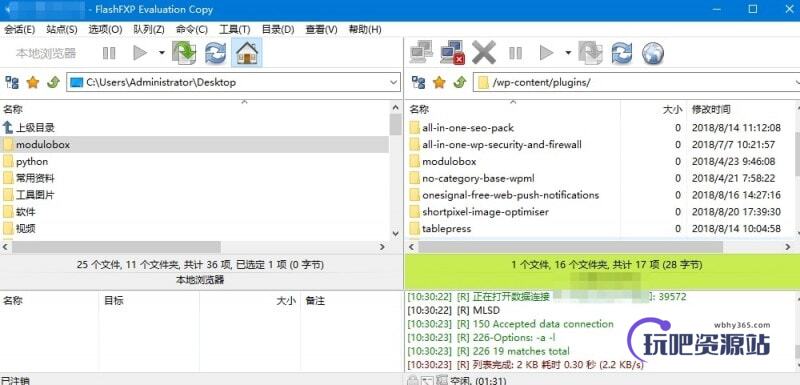Open the dropdown arrow beside remote play button
Viewport: 800px width, 385px height.
(568, 53)
